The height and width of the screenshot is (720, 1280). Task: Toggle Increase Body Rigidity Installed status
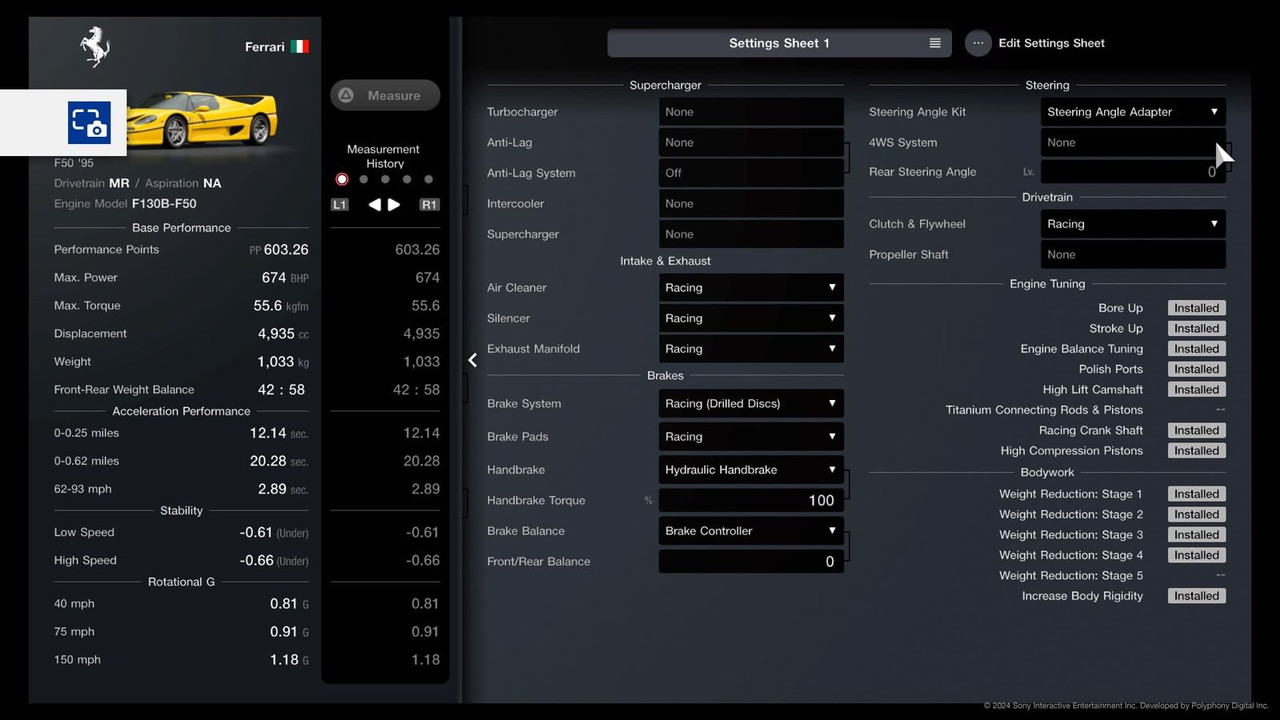coord(1197,596)
